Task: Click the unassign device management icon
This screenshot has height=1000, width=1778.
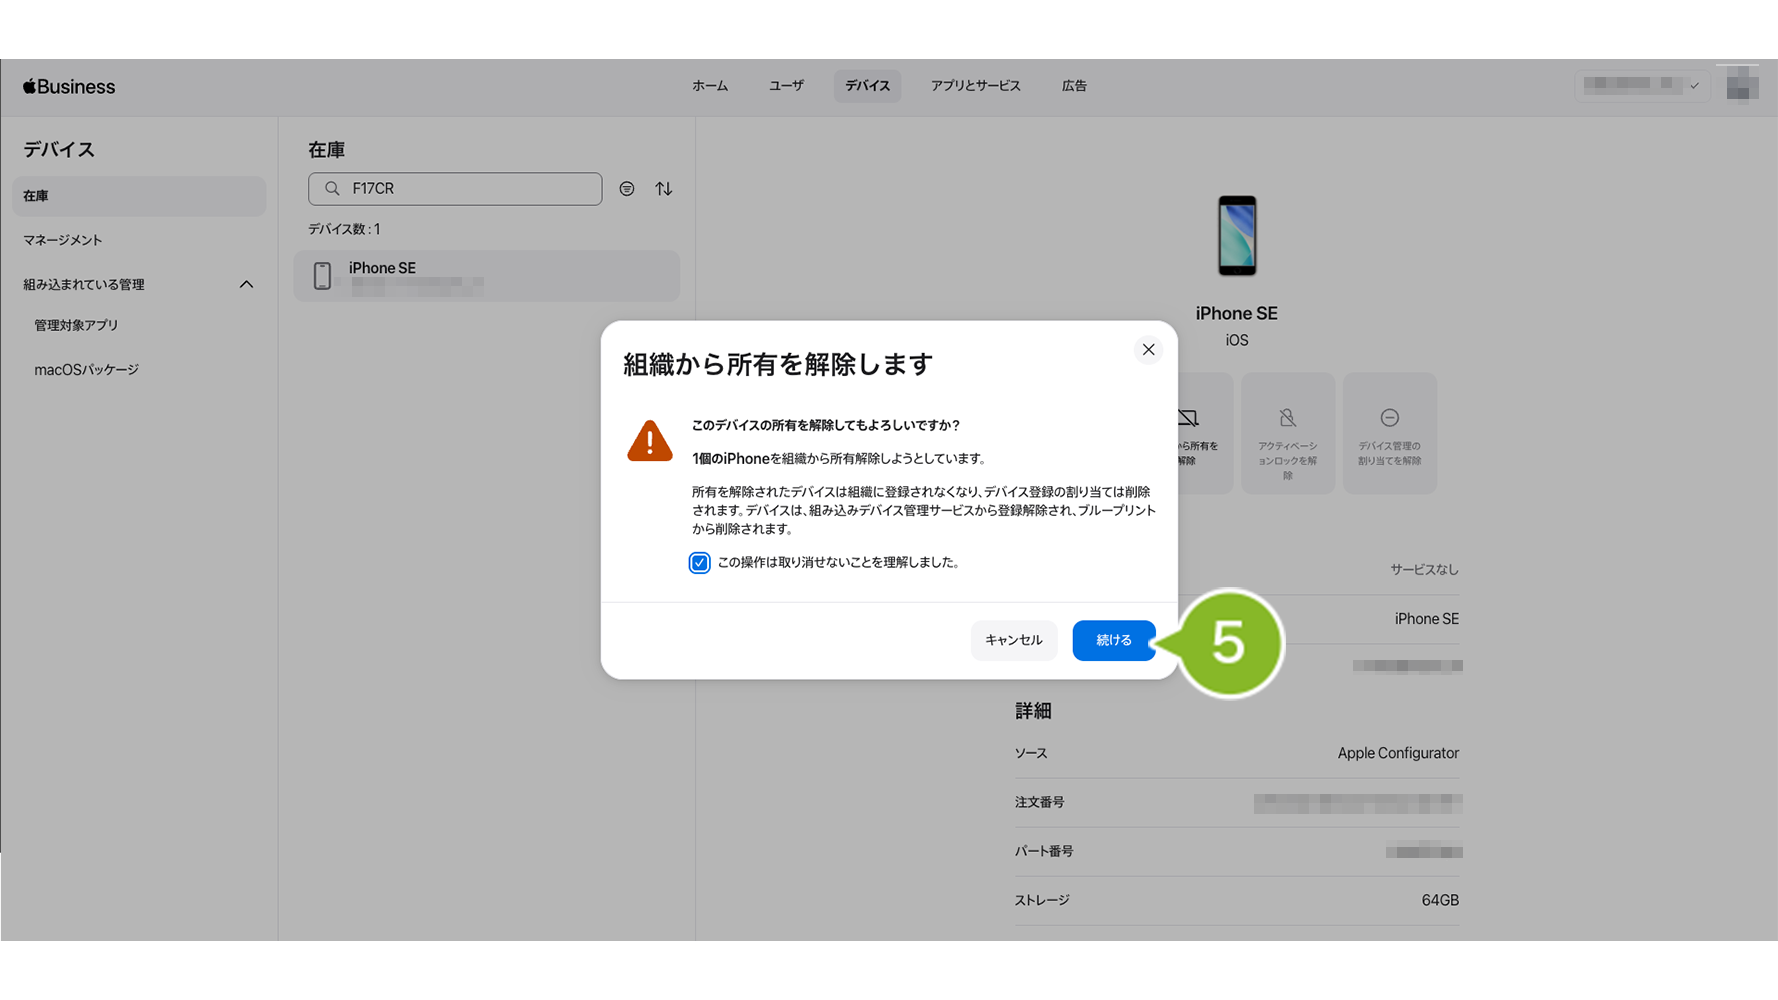Action: tap(1389, 418)
